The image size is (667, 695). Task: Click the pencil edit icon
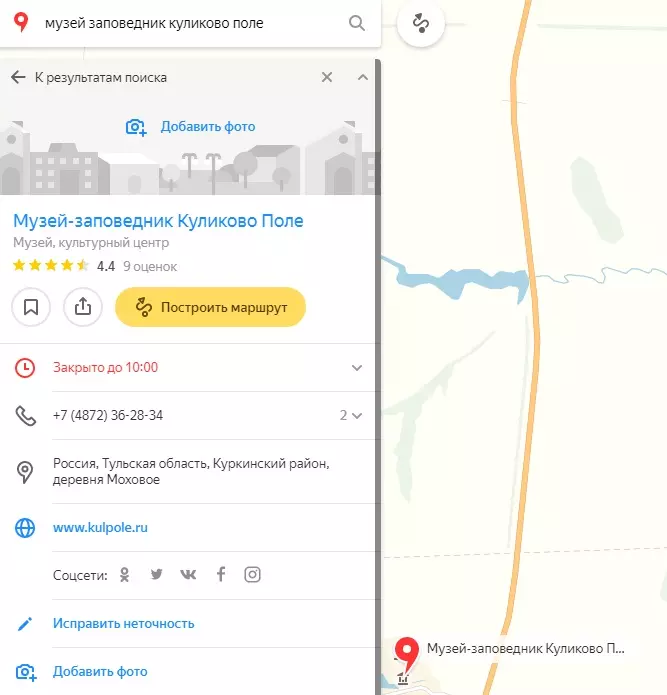pyautogui.click(x=25, y=624)
